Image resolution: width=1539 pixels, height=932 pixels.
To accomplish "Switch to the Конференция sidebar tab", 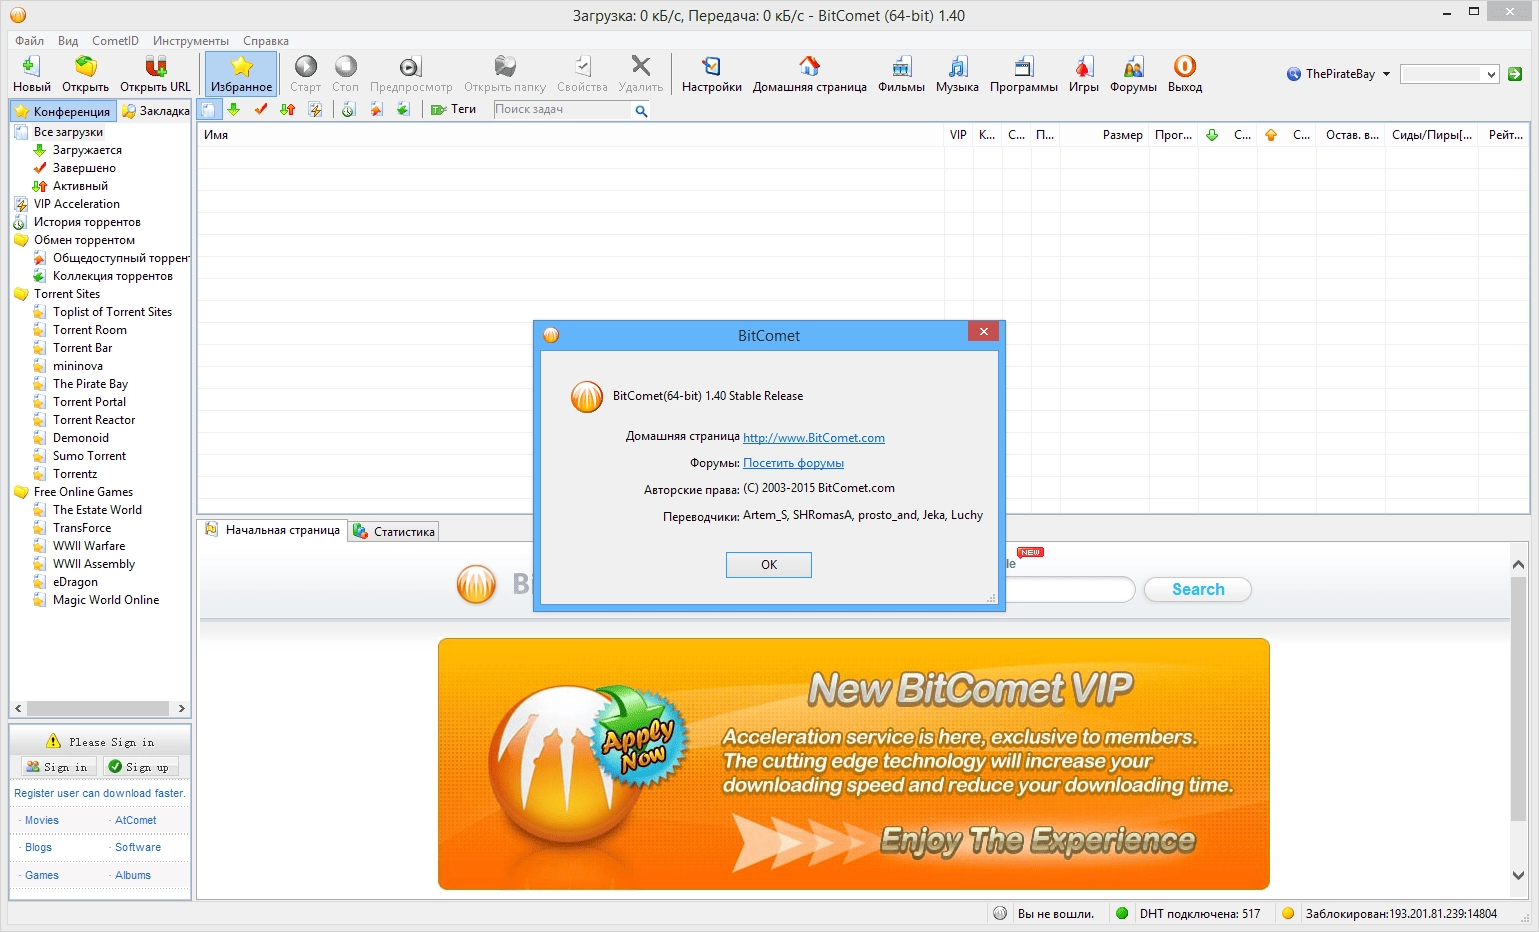I will (63, 111).
